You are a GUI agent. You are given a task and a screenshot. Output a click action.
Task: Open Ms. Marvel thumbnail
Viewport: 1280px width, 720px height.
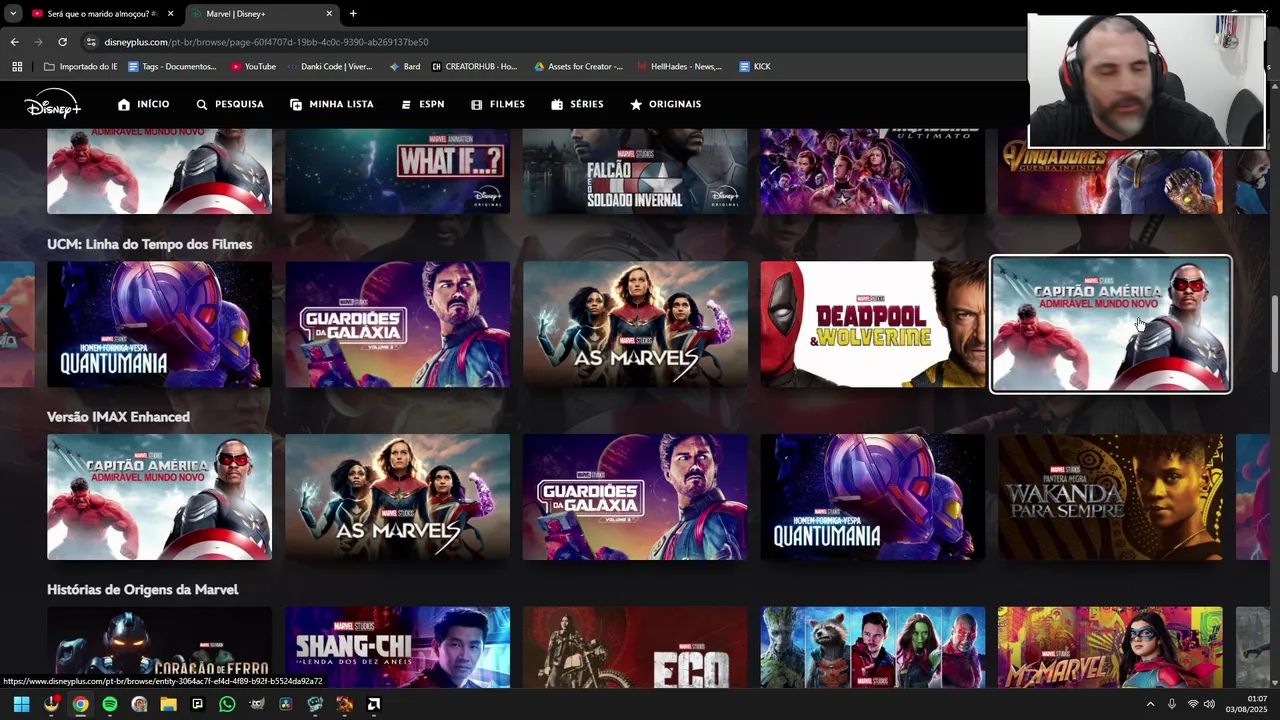1110,647
